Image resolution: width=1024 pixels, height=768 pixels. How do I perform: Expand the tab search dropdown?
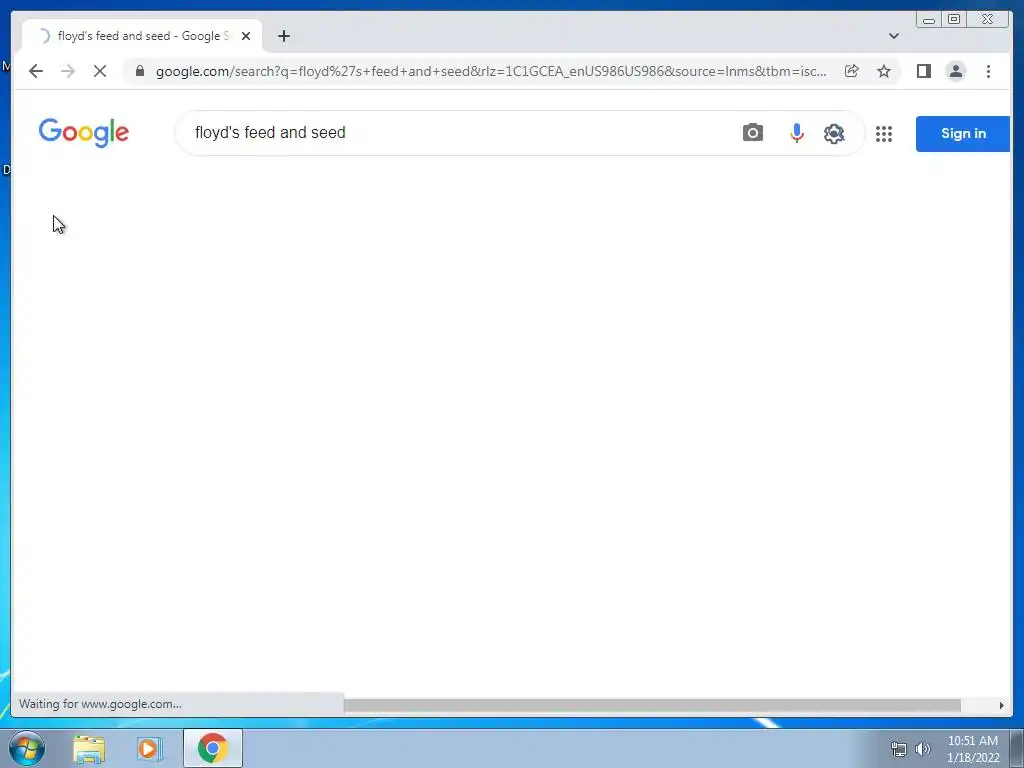tap(893, 36)
